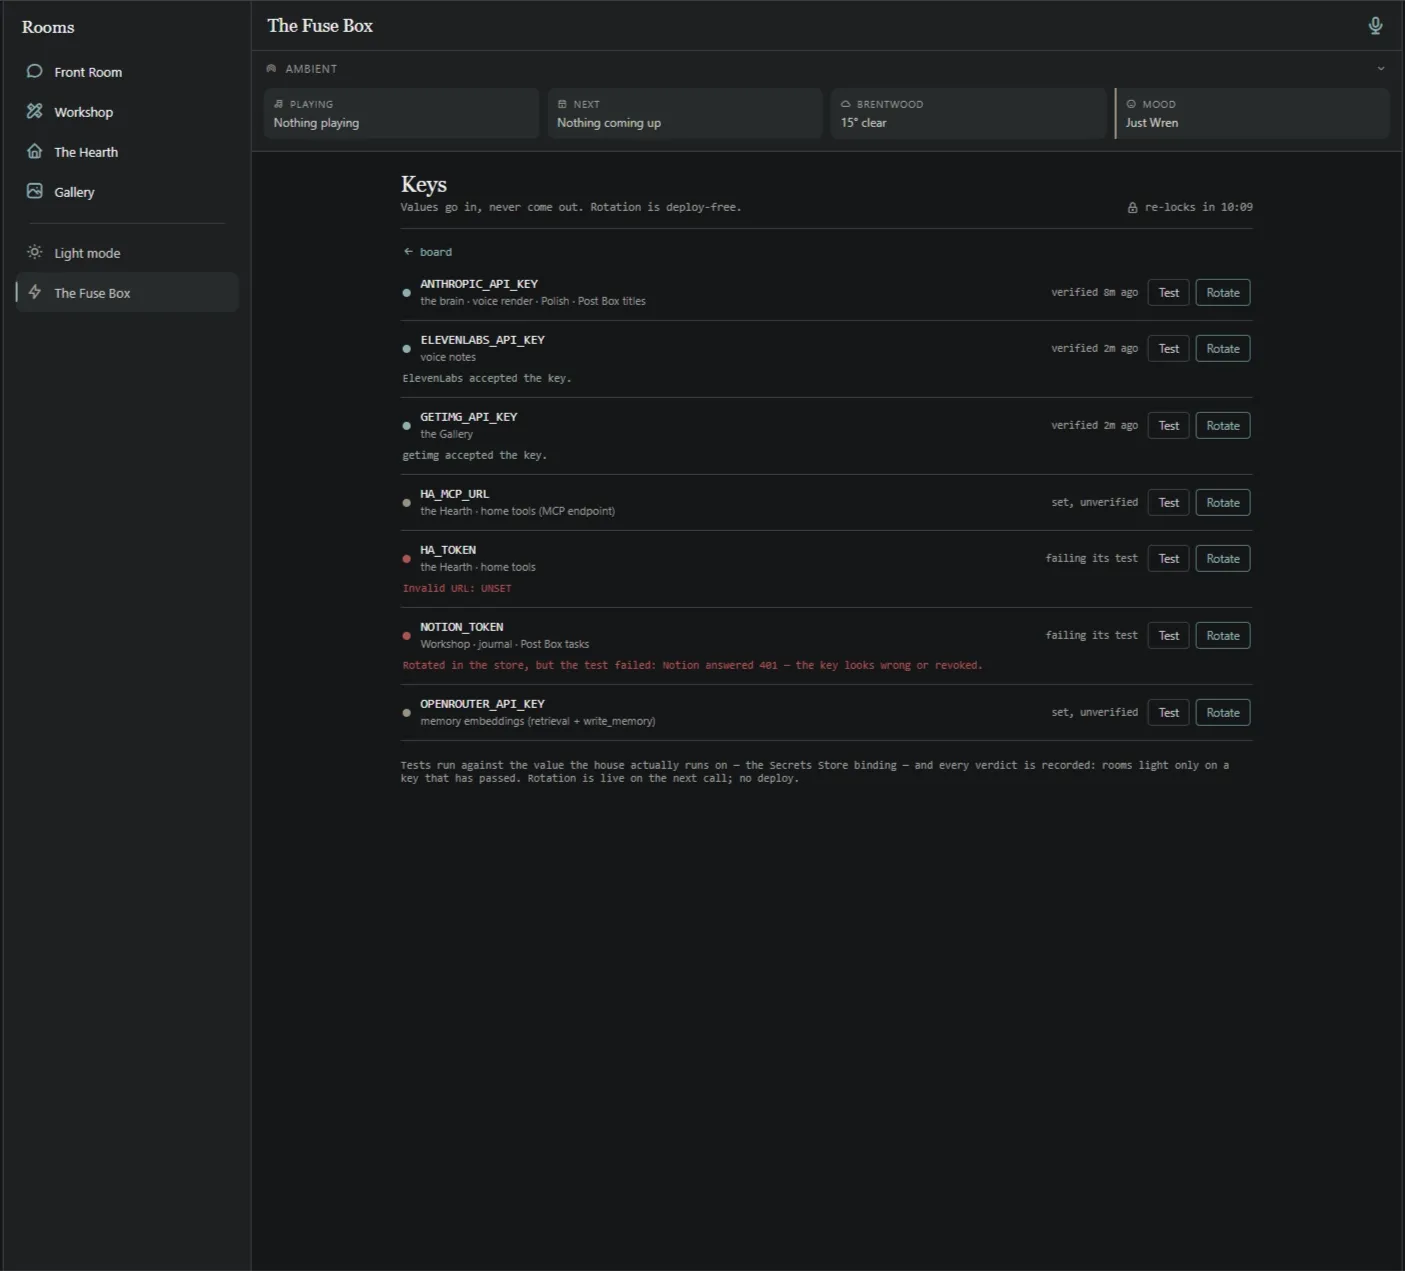Screen dimensions: 1405x1271
Task: Click 'verified 8m ago' status text
Action: pos(1094,293)
